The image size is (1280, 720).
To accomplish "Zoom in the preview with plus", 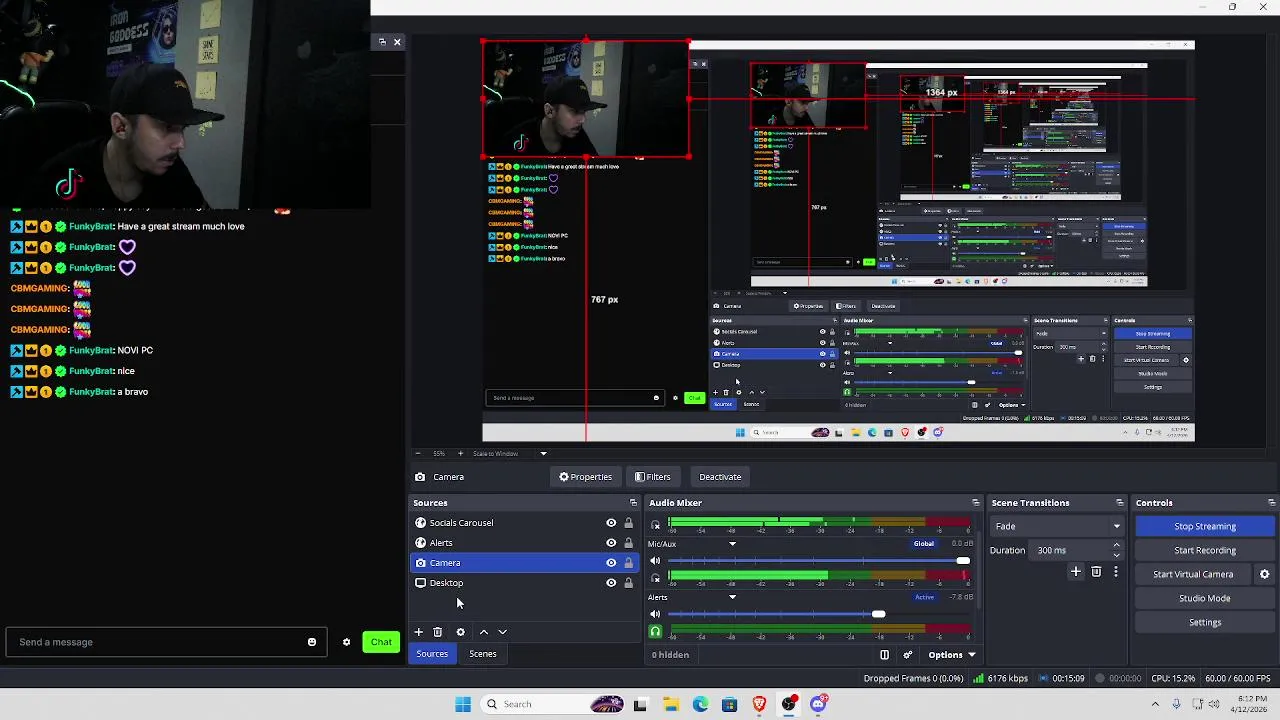I will [x=460, y=454].
